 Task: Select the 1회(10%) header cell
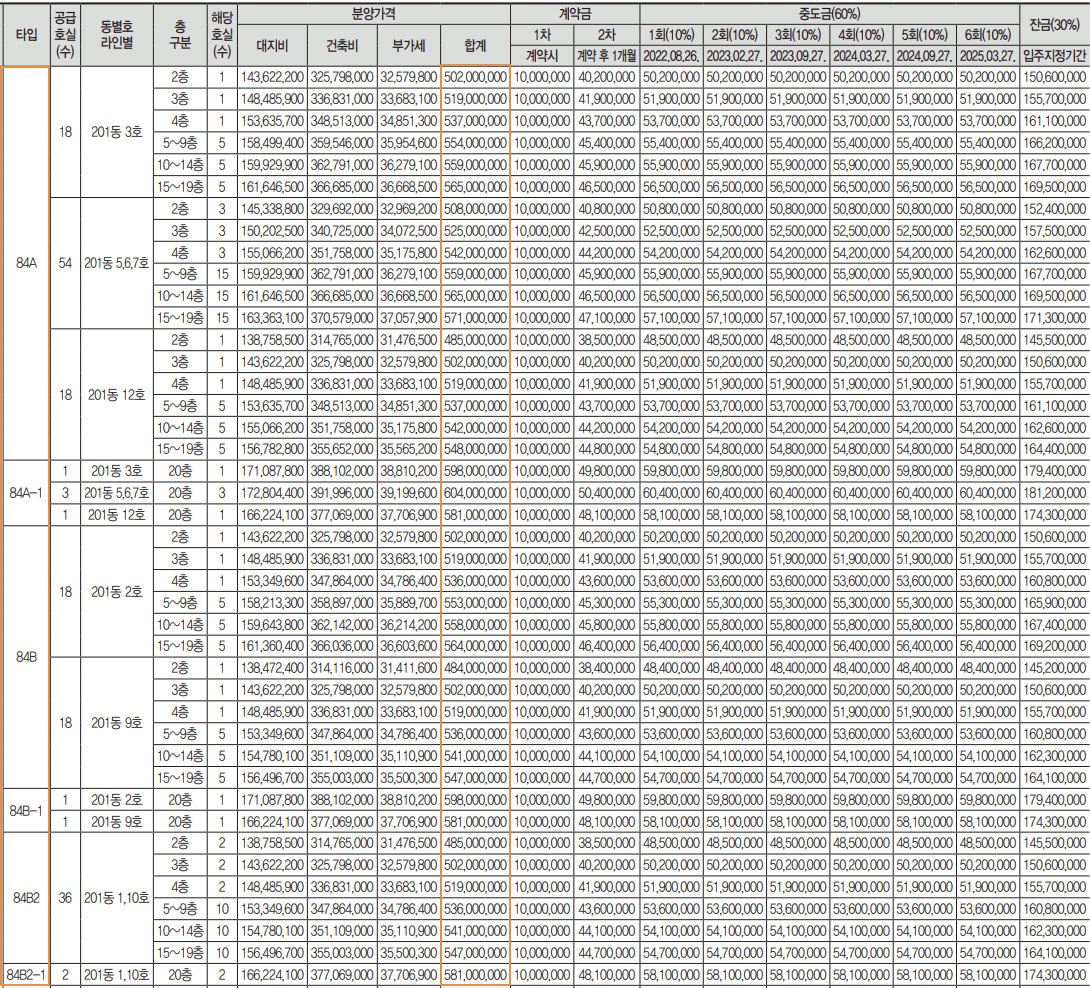tap(672, 35)
